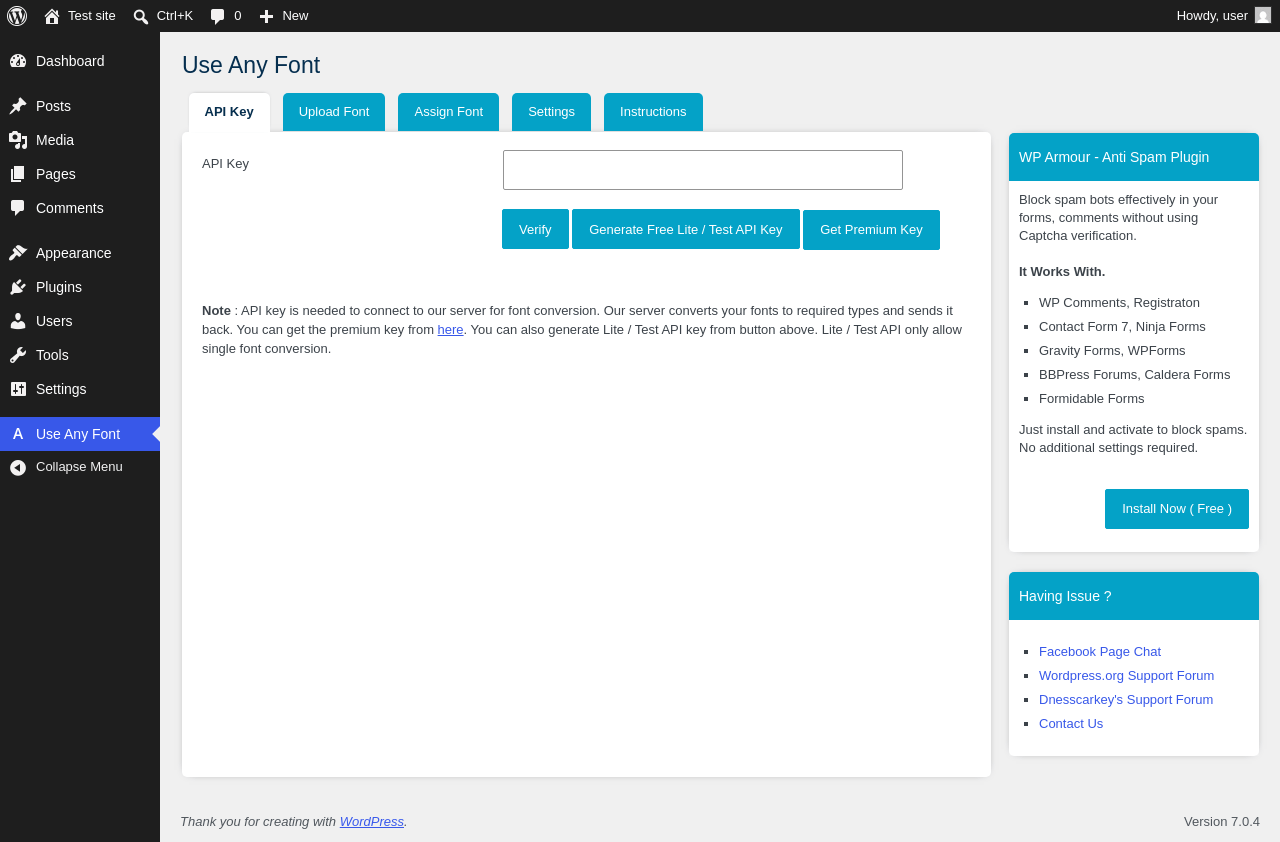Click the Users person icon
The width and height of the screenshot is (1280, 842).
coord(18,321)
